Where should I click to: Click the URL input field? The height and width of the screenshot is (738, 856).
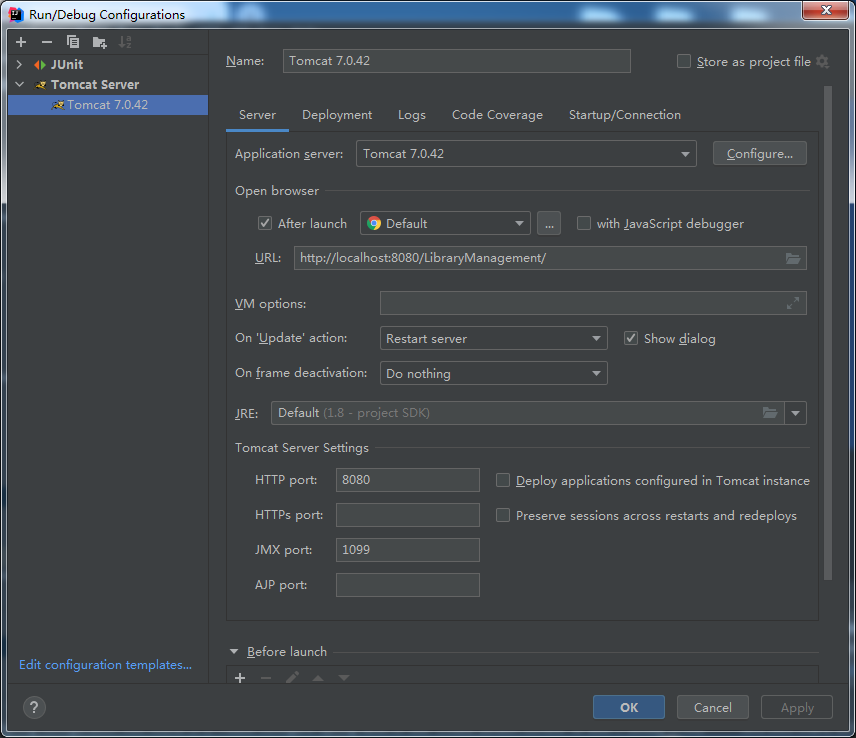(x=550, y=258)
